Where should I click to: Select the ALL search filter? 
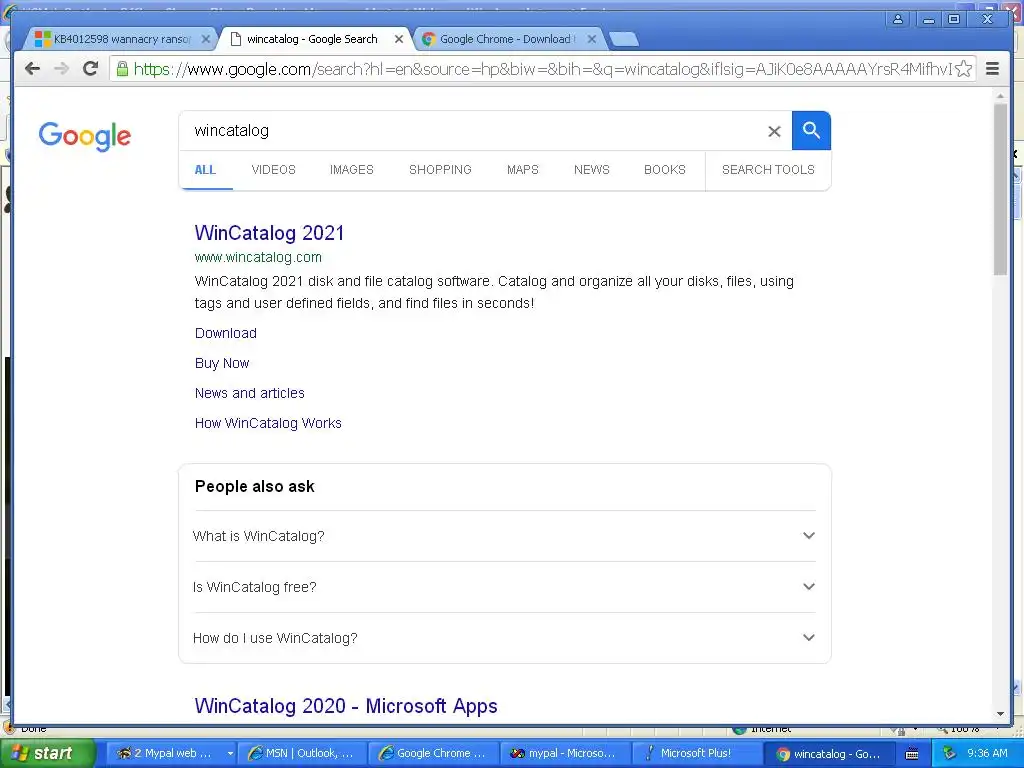coord(205,170)
